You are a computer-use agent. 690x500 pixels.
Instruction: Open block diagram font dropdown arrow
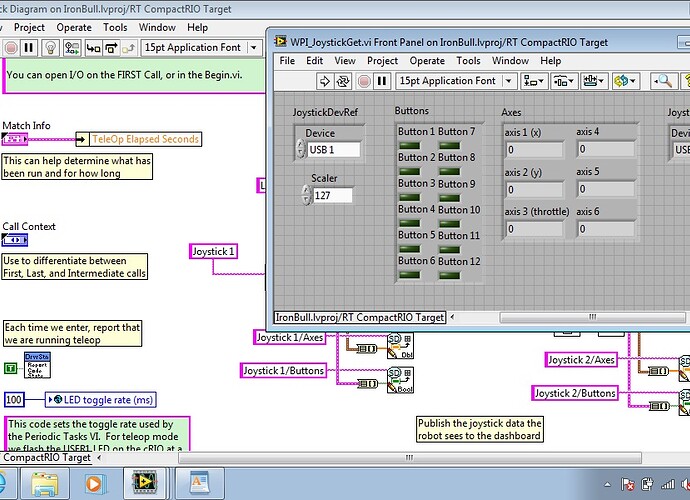pyautogui.click(x=254, y=48)
